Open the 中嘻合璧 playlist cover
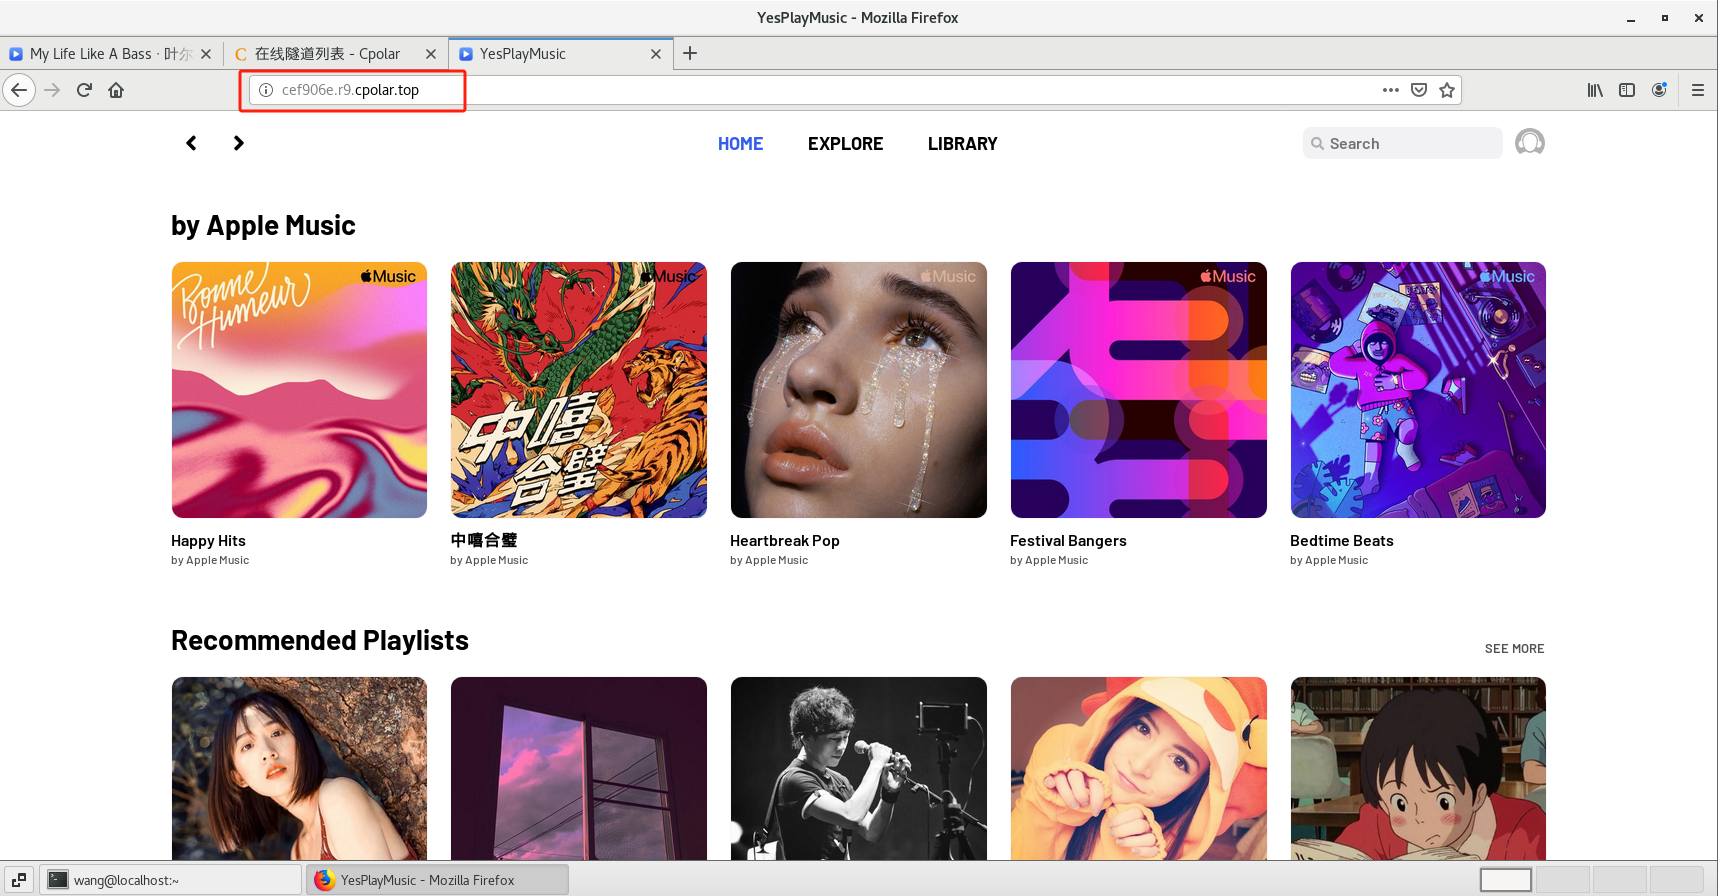Viewport: 1718px width, 896px height. [x=579, y=390]
